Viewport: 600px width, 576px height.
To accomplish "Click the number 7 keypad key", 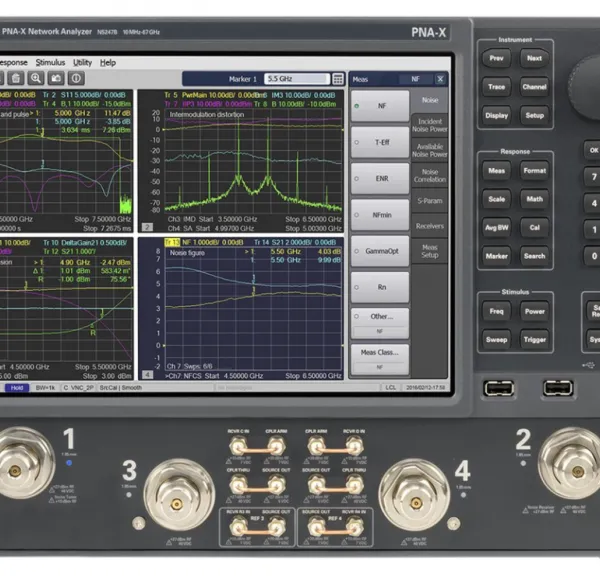I will click(x=592, y=177).
